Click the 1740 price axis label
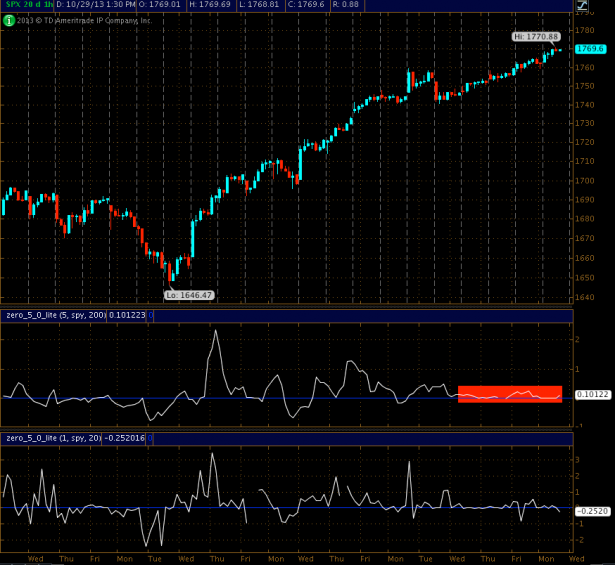The image size is (615, 565). click(584, 105)
